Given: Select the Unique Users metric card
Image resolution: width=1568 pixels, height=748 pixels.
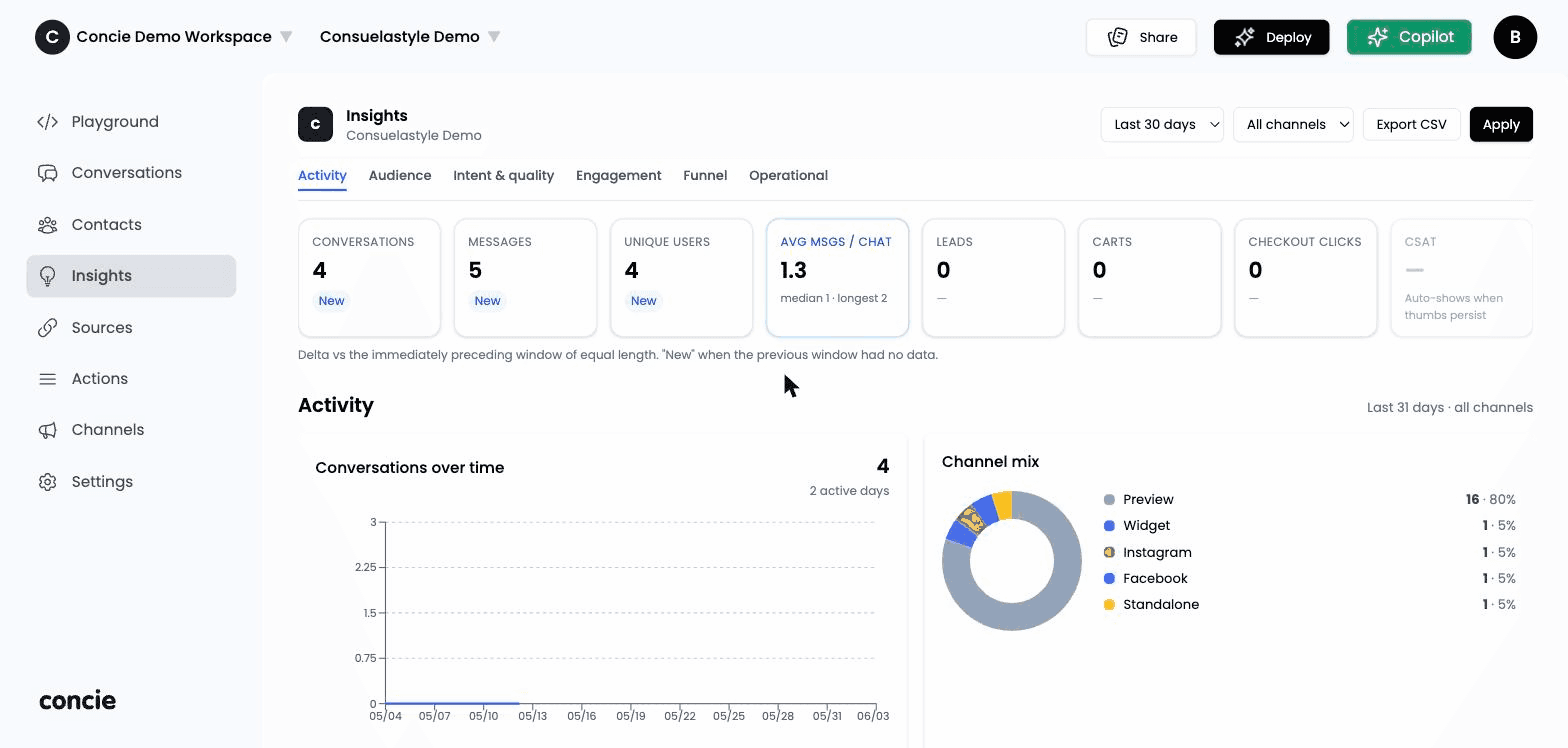Looking at the screenshot, I should (x=681, y=278).
